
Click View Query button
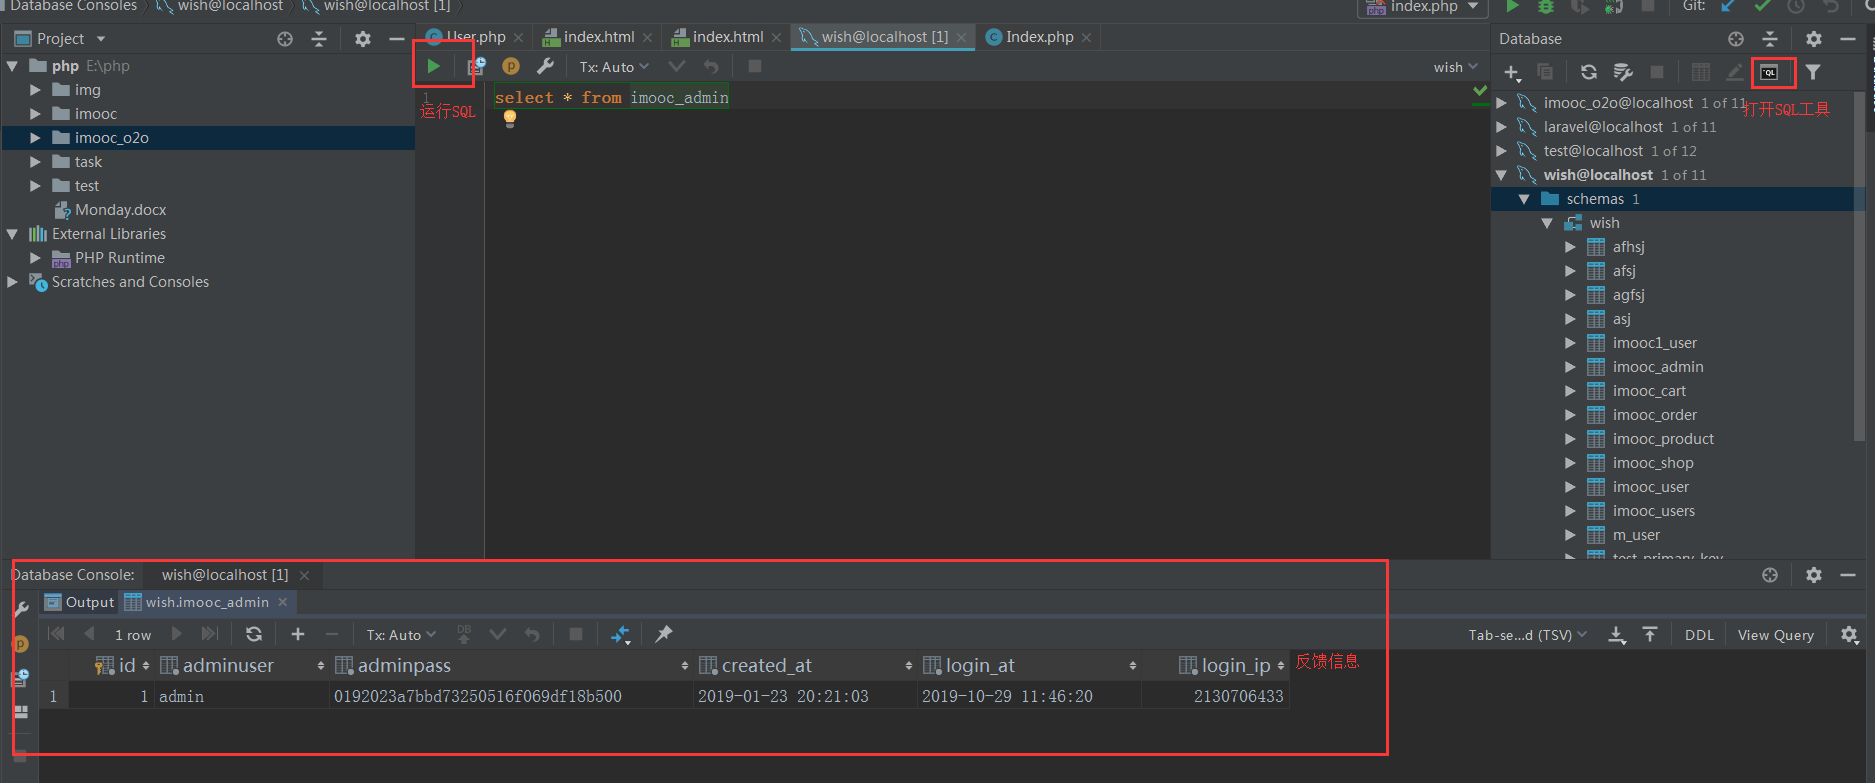(1775, 635)
